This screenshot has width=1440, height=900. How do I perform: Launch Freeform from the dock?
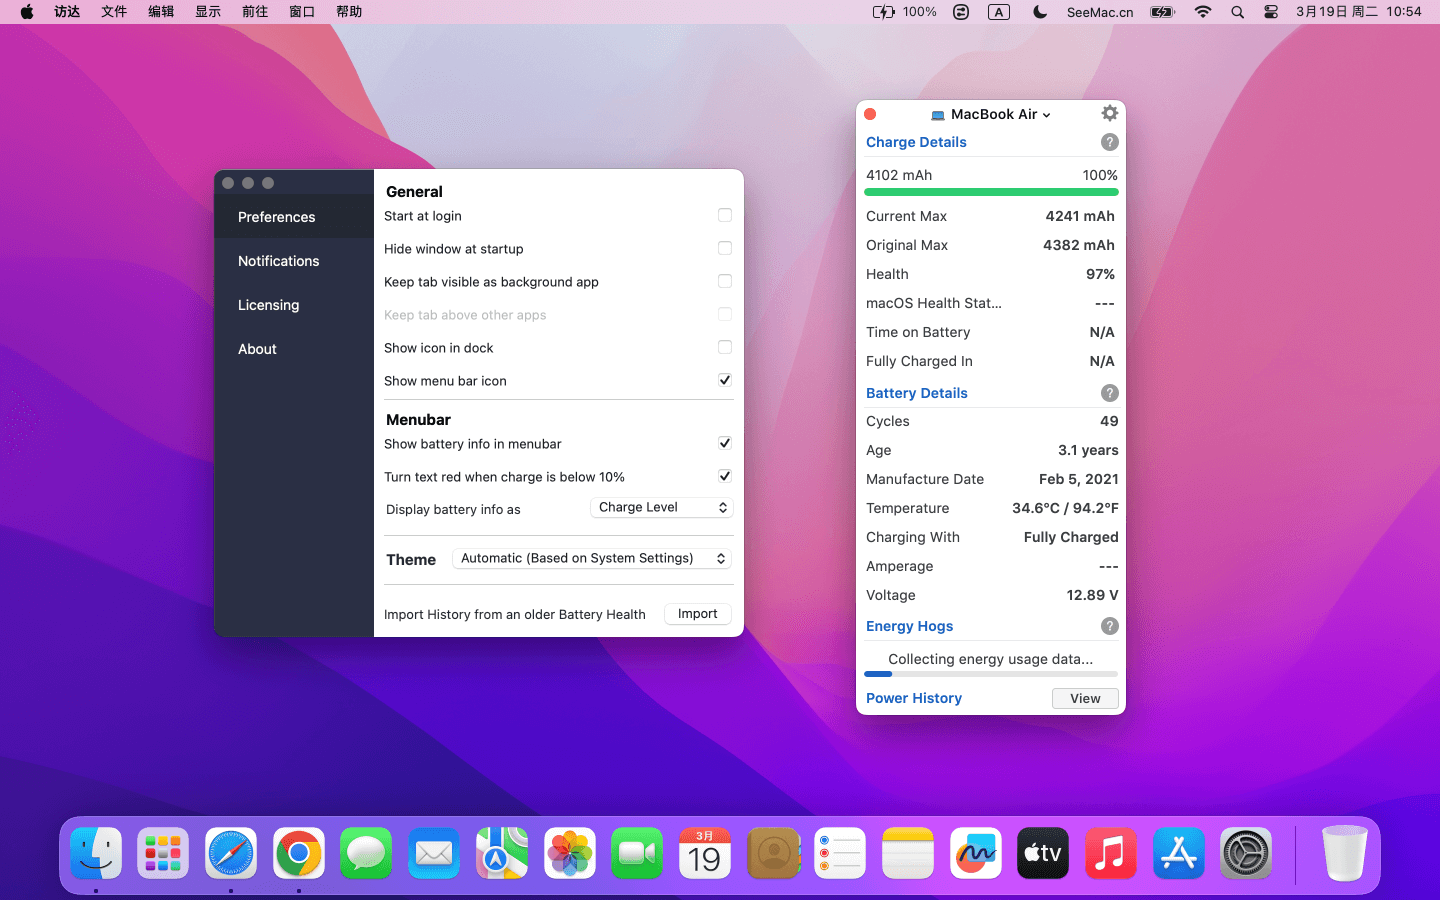tap(975, 854)
